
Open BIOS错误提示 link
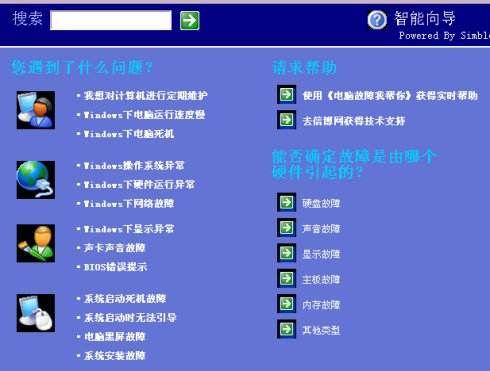pyautogui.click(x=115, y=267)
